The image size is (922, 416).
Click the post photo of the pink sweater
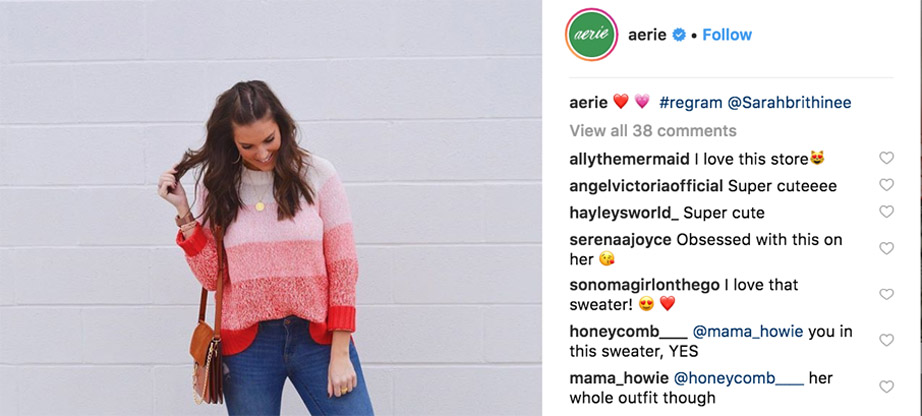270,208
